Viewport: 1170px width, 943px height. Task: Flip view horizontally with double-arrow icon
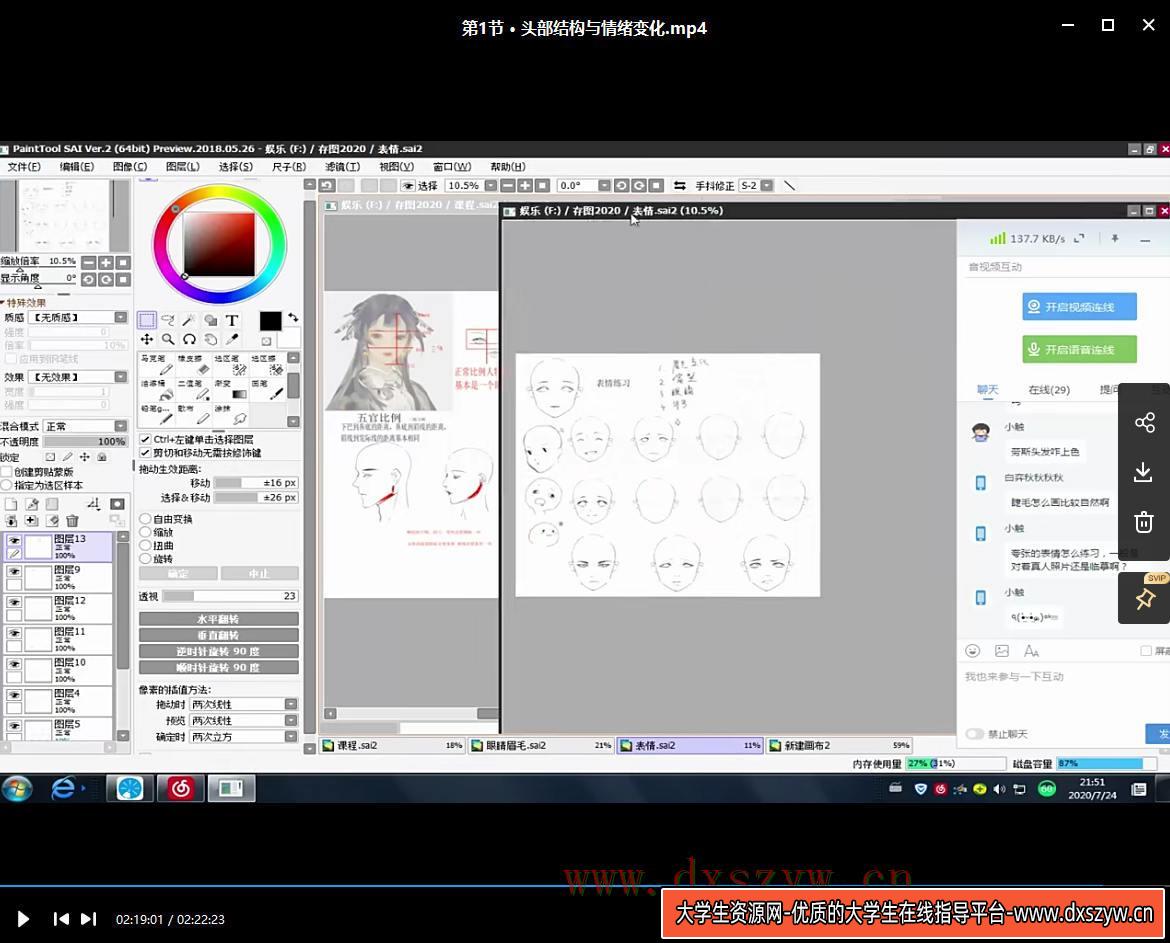(680, 186)
